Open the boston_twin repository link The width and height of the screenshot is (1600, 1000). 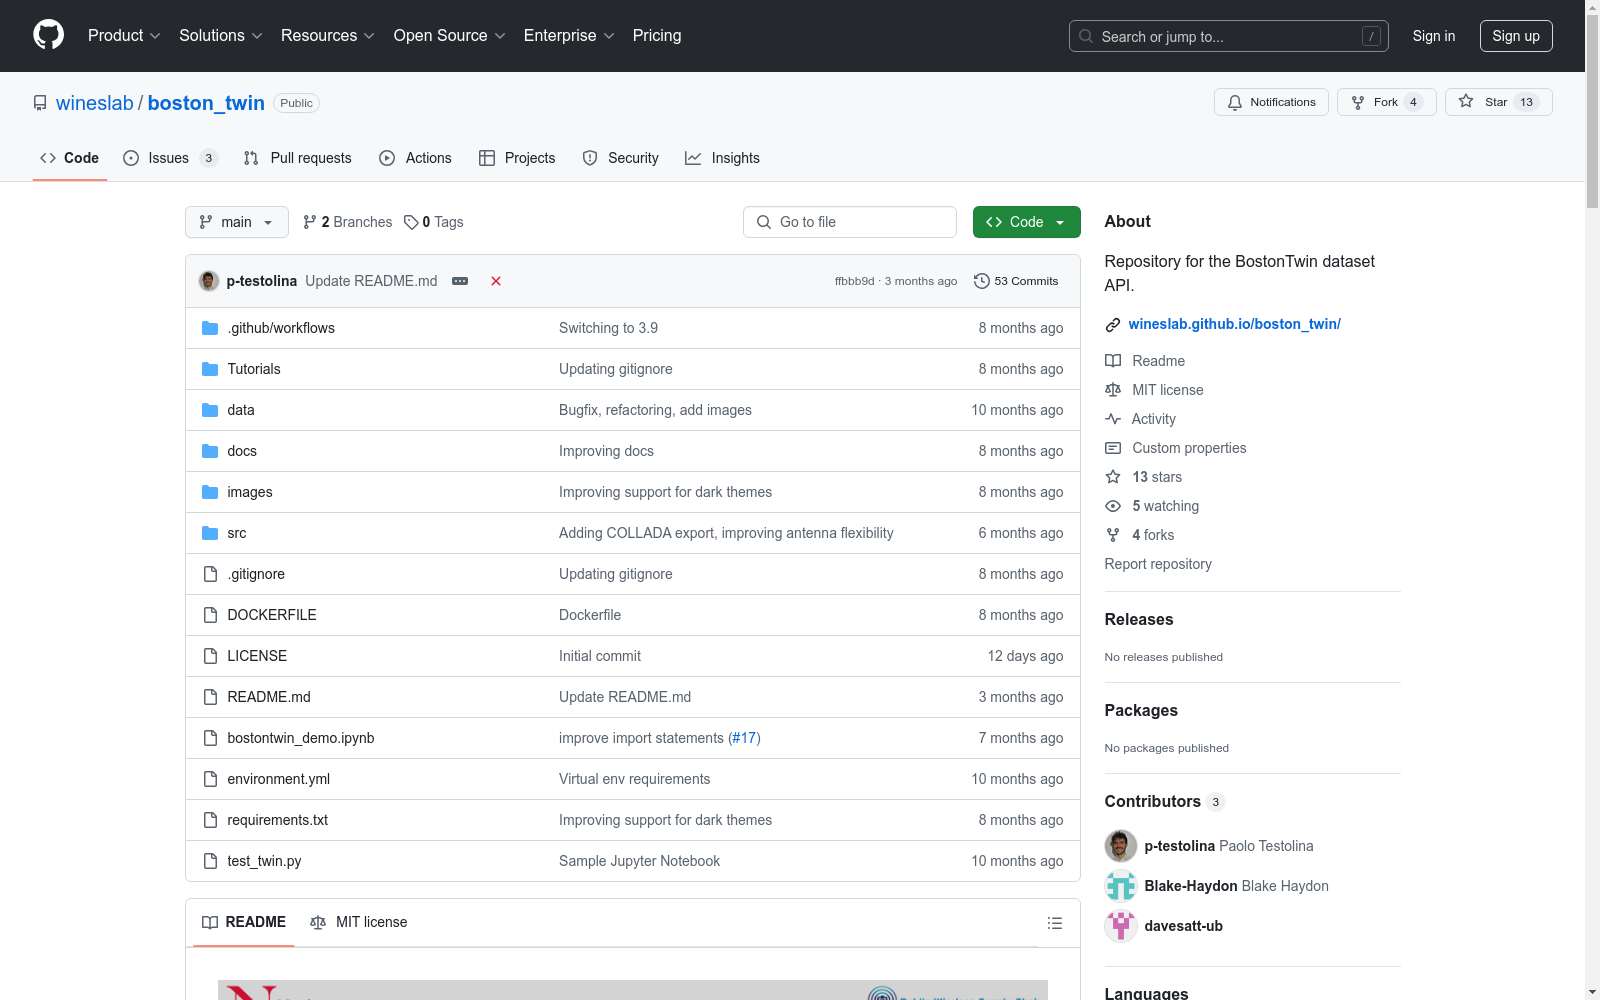(206, 103)
